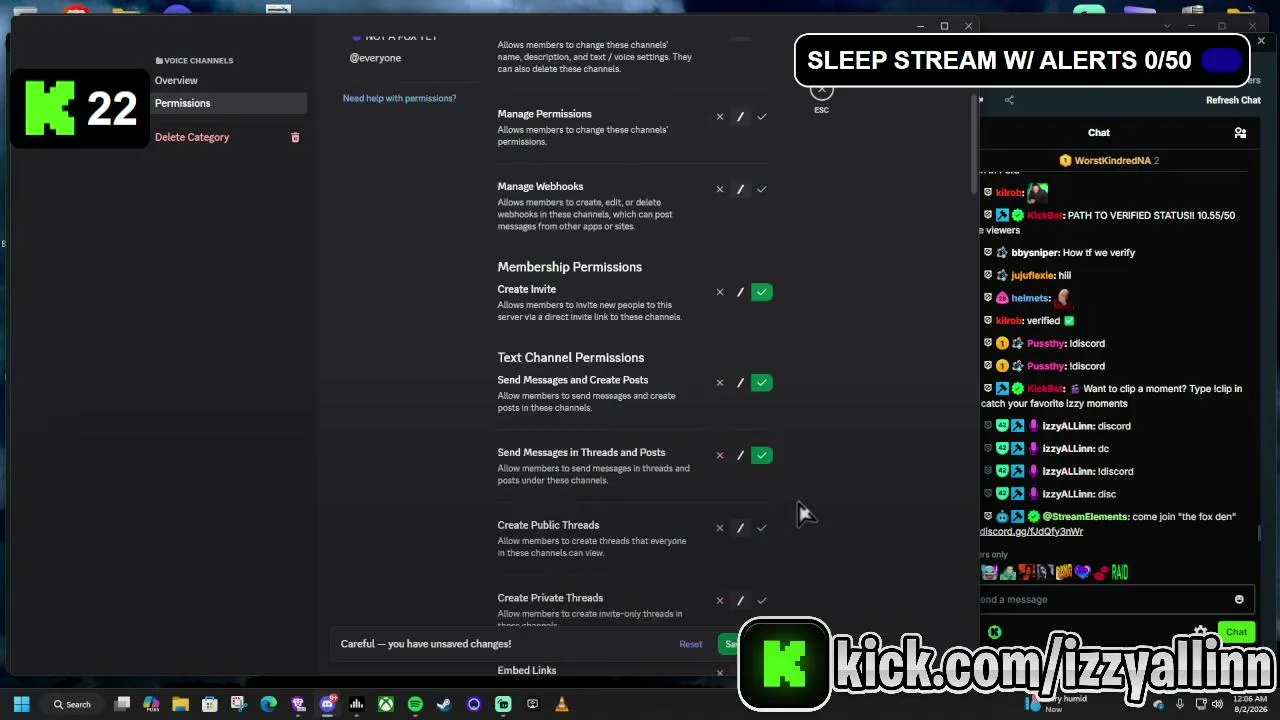
Task: Click the share icon above the chat
Action: coord(1009,100)
